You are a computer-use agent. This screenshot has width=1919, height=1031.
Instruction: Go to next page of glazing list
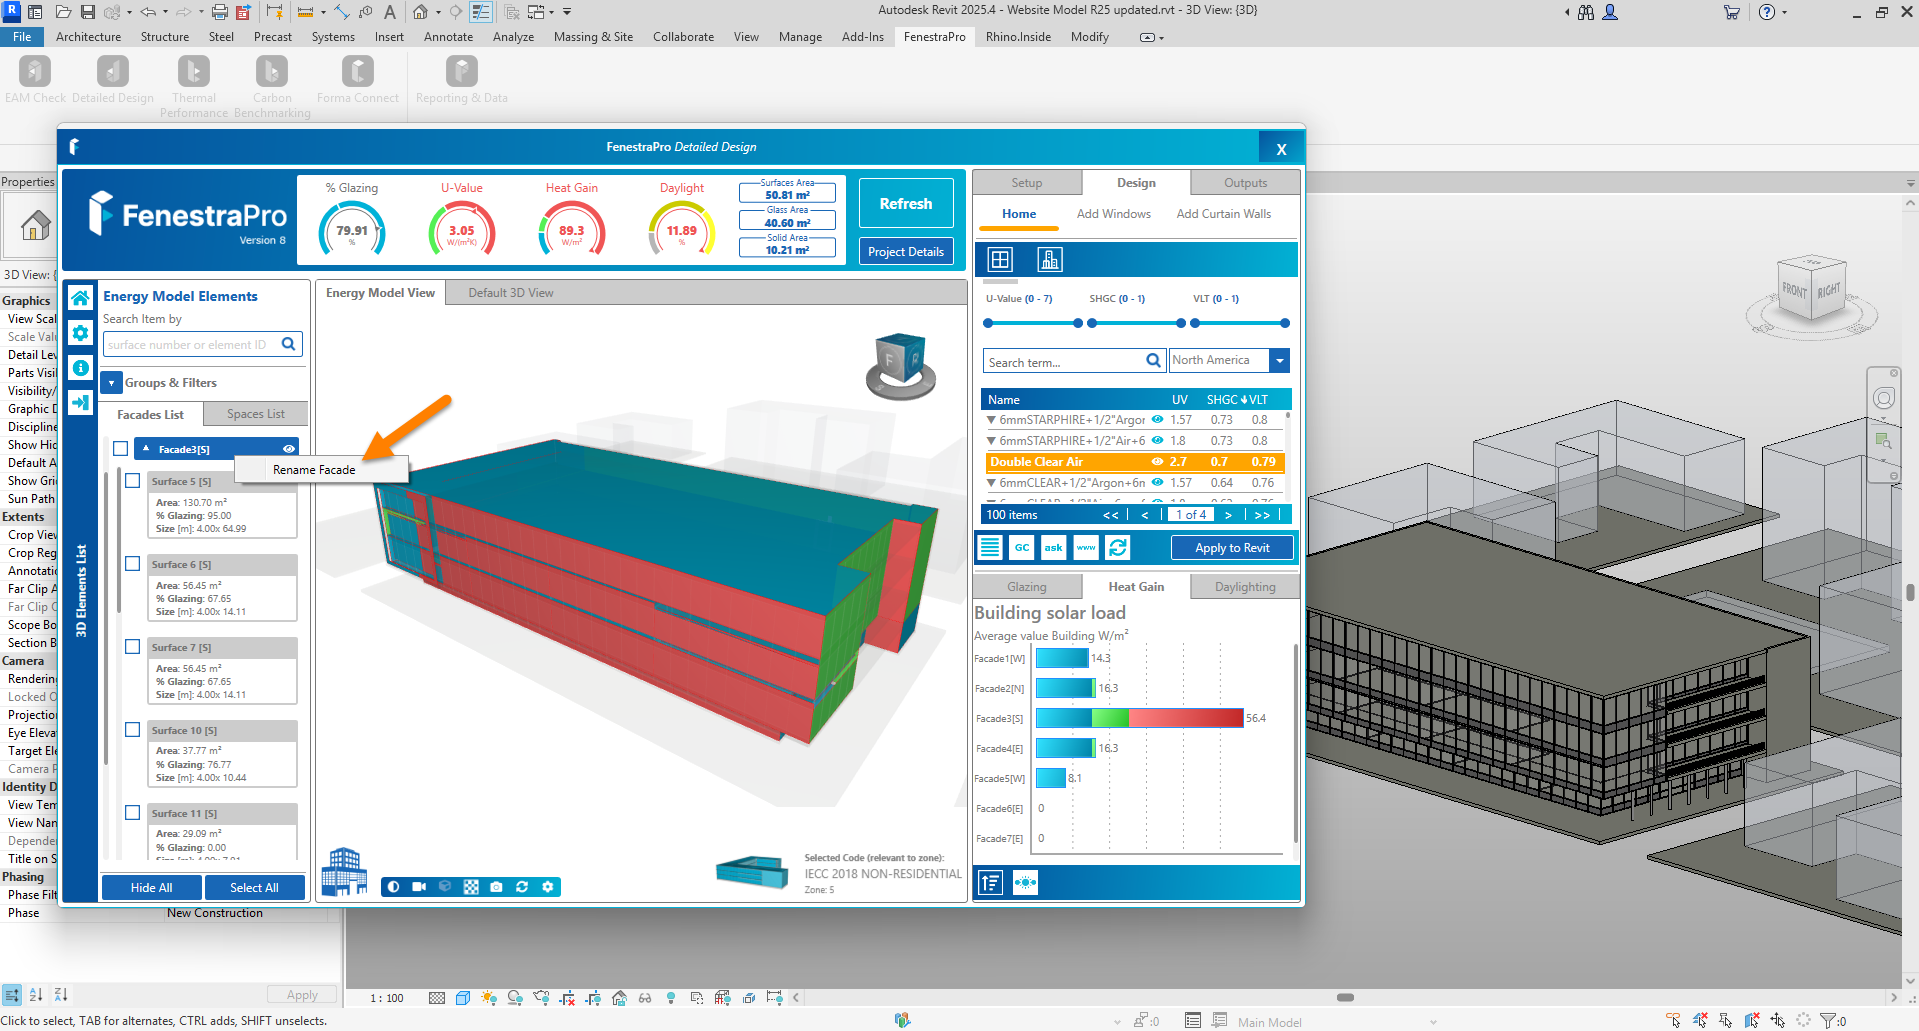pos(1228,515)
